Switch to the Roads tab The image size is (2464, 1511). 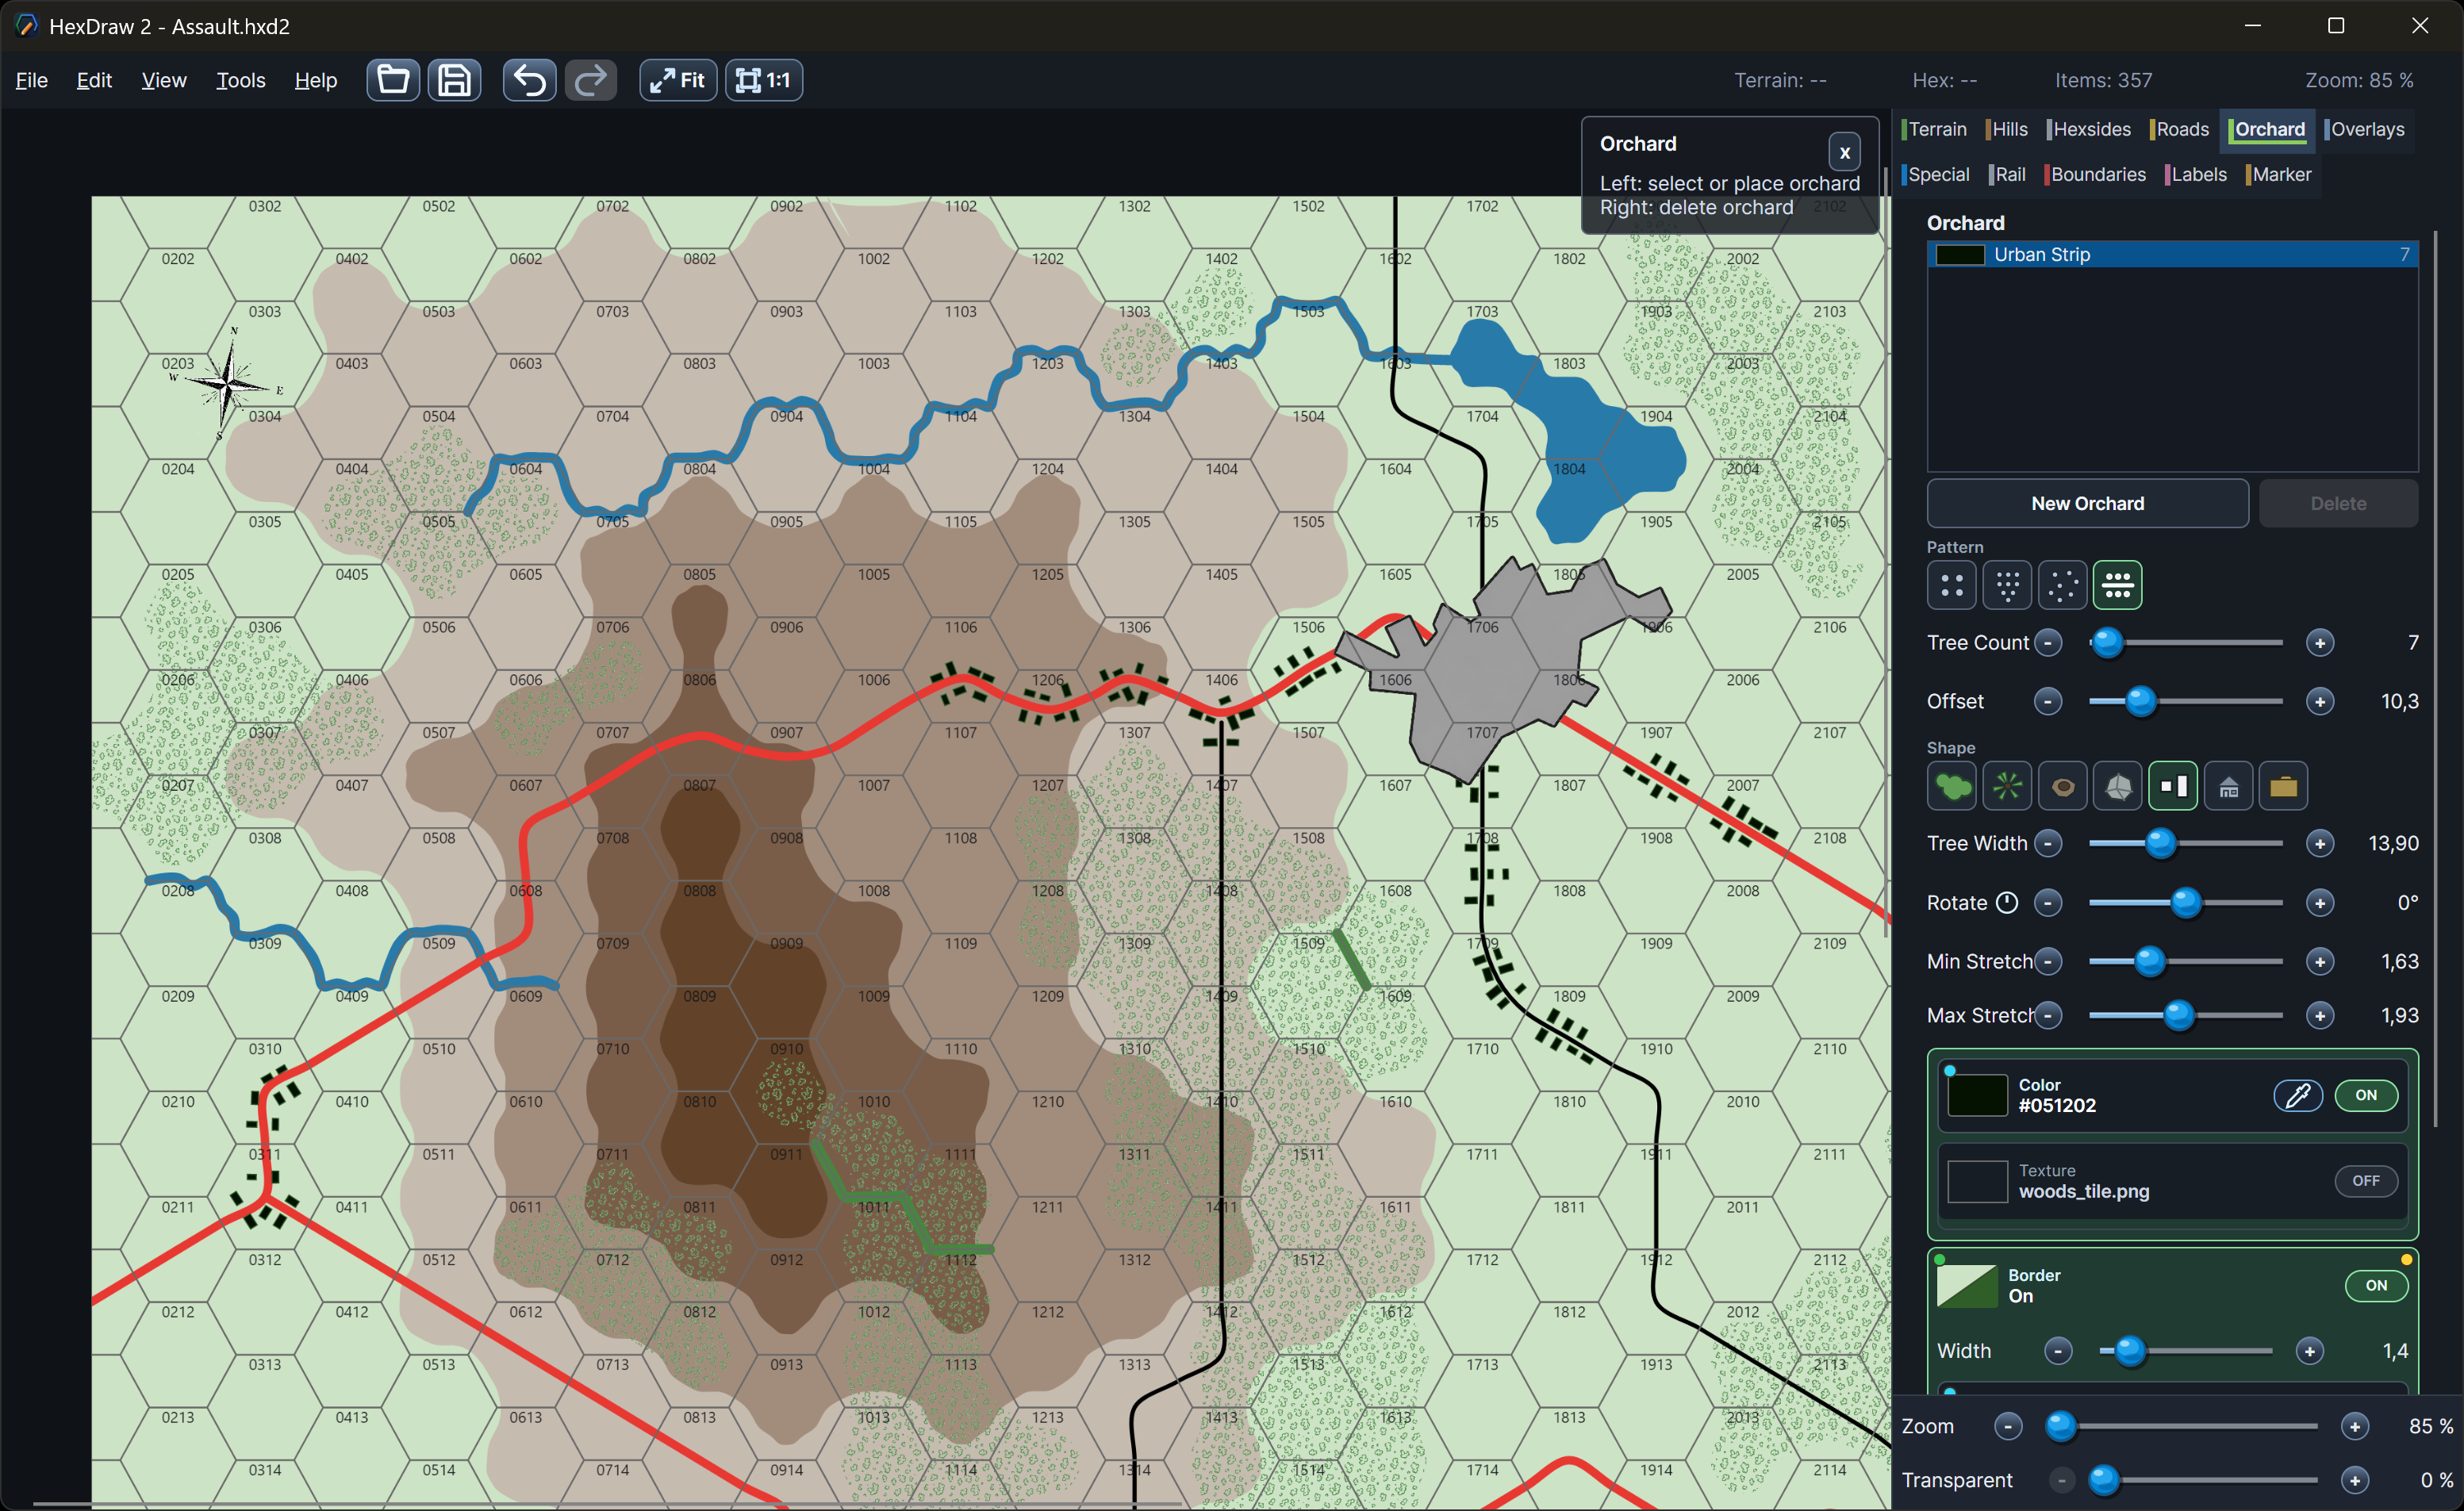click(2180, 129)
